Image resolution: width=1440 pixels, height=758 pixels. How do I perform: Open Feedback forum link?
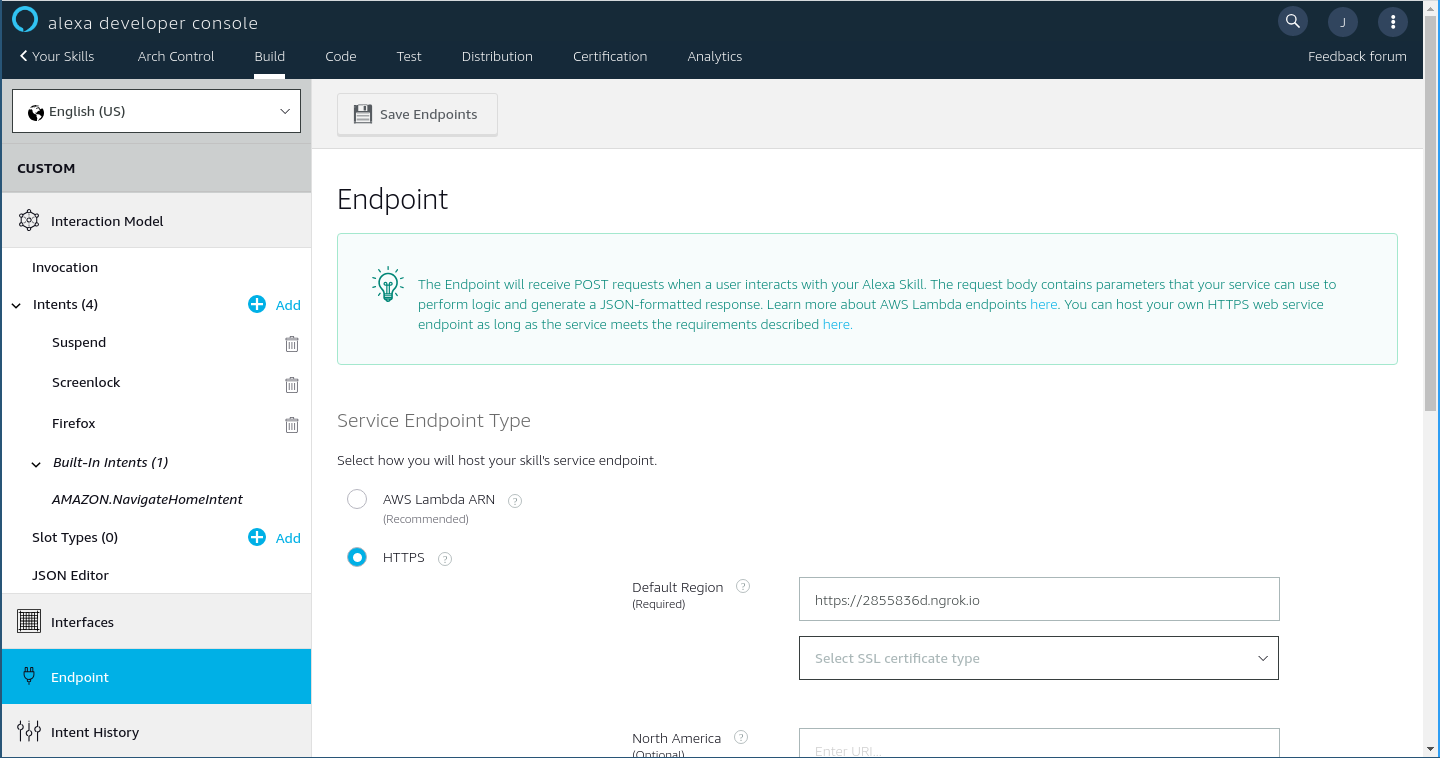(1357, 56)
